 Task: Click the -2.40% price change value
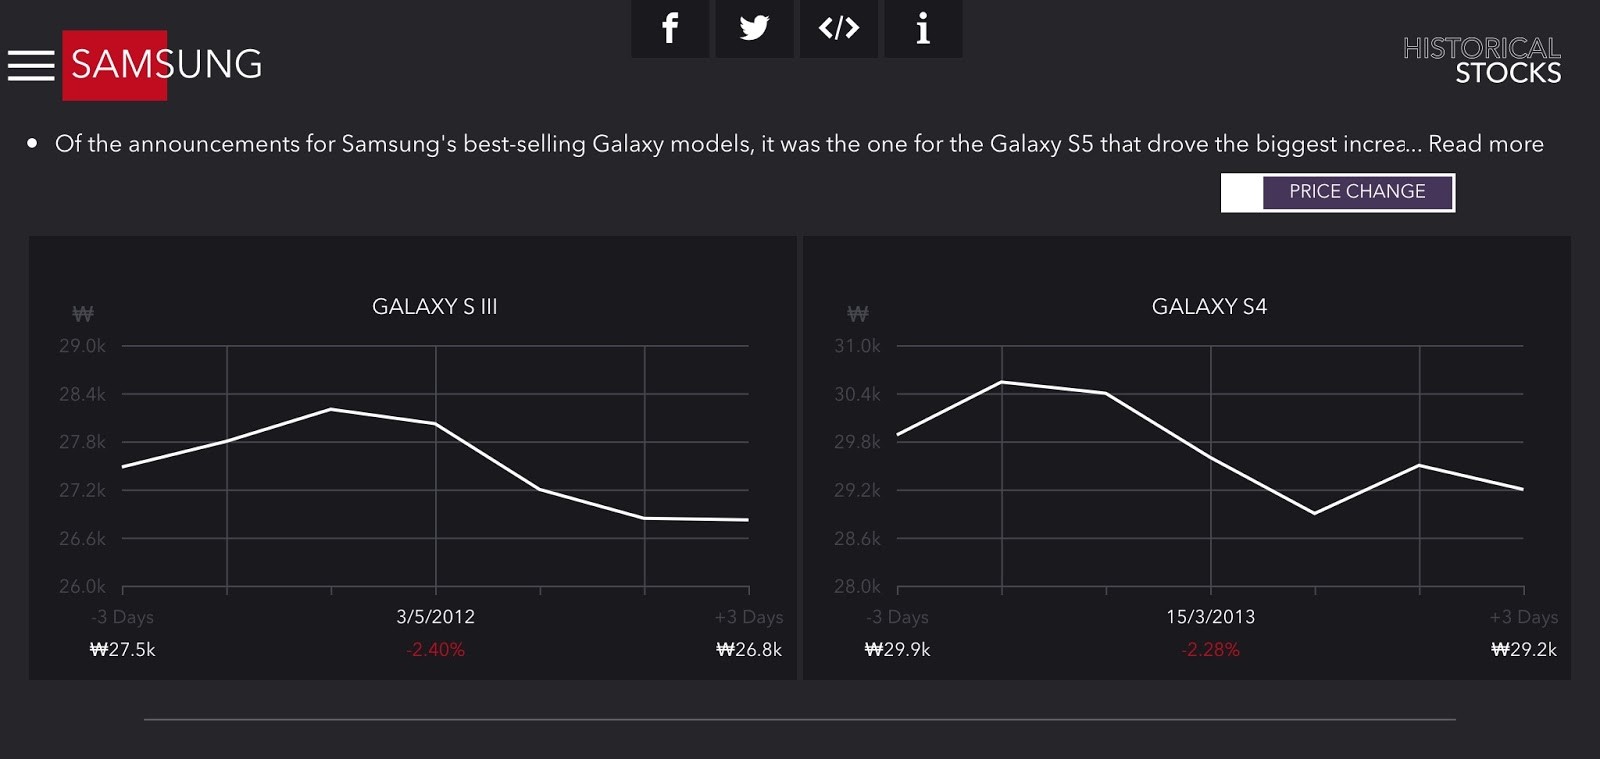click(x=435, y=650)
